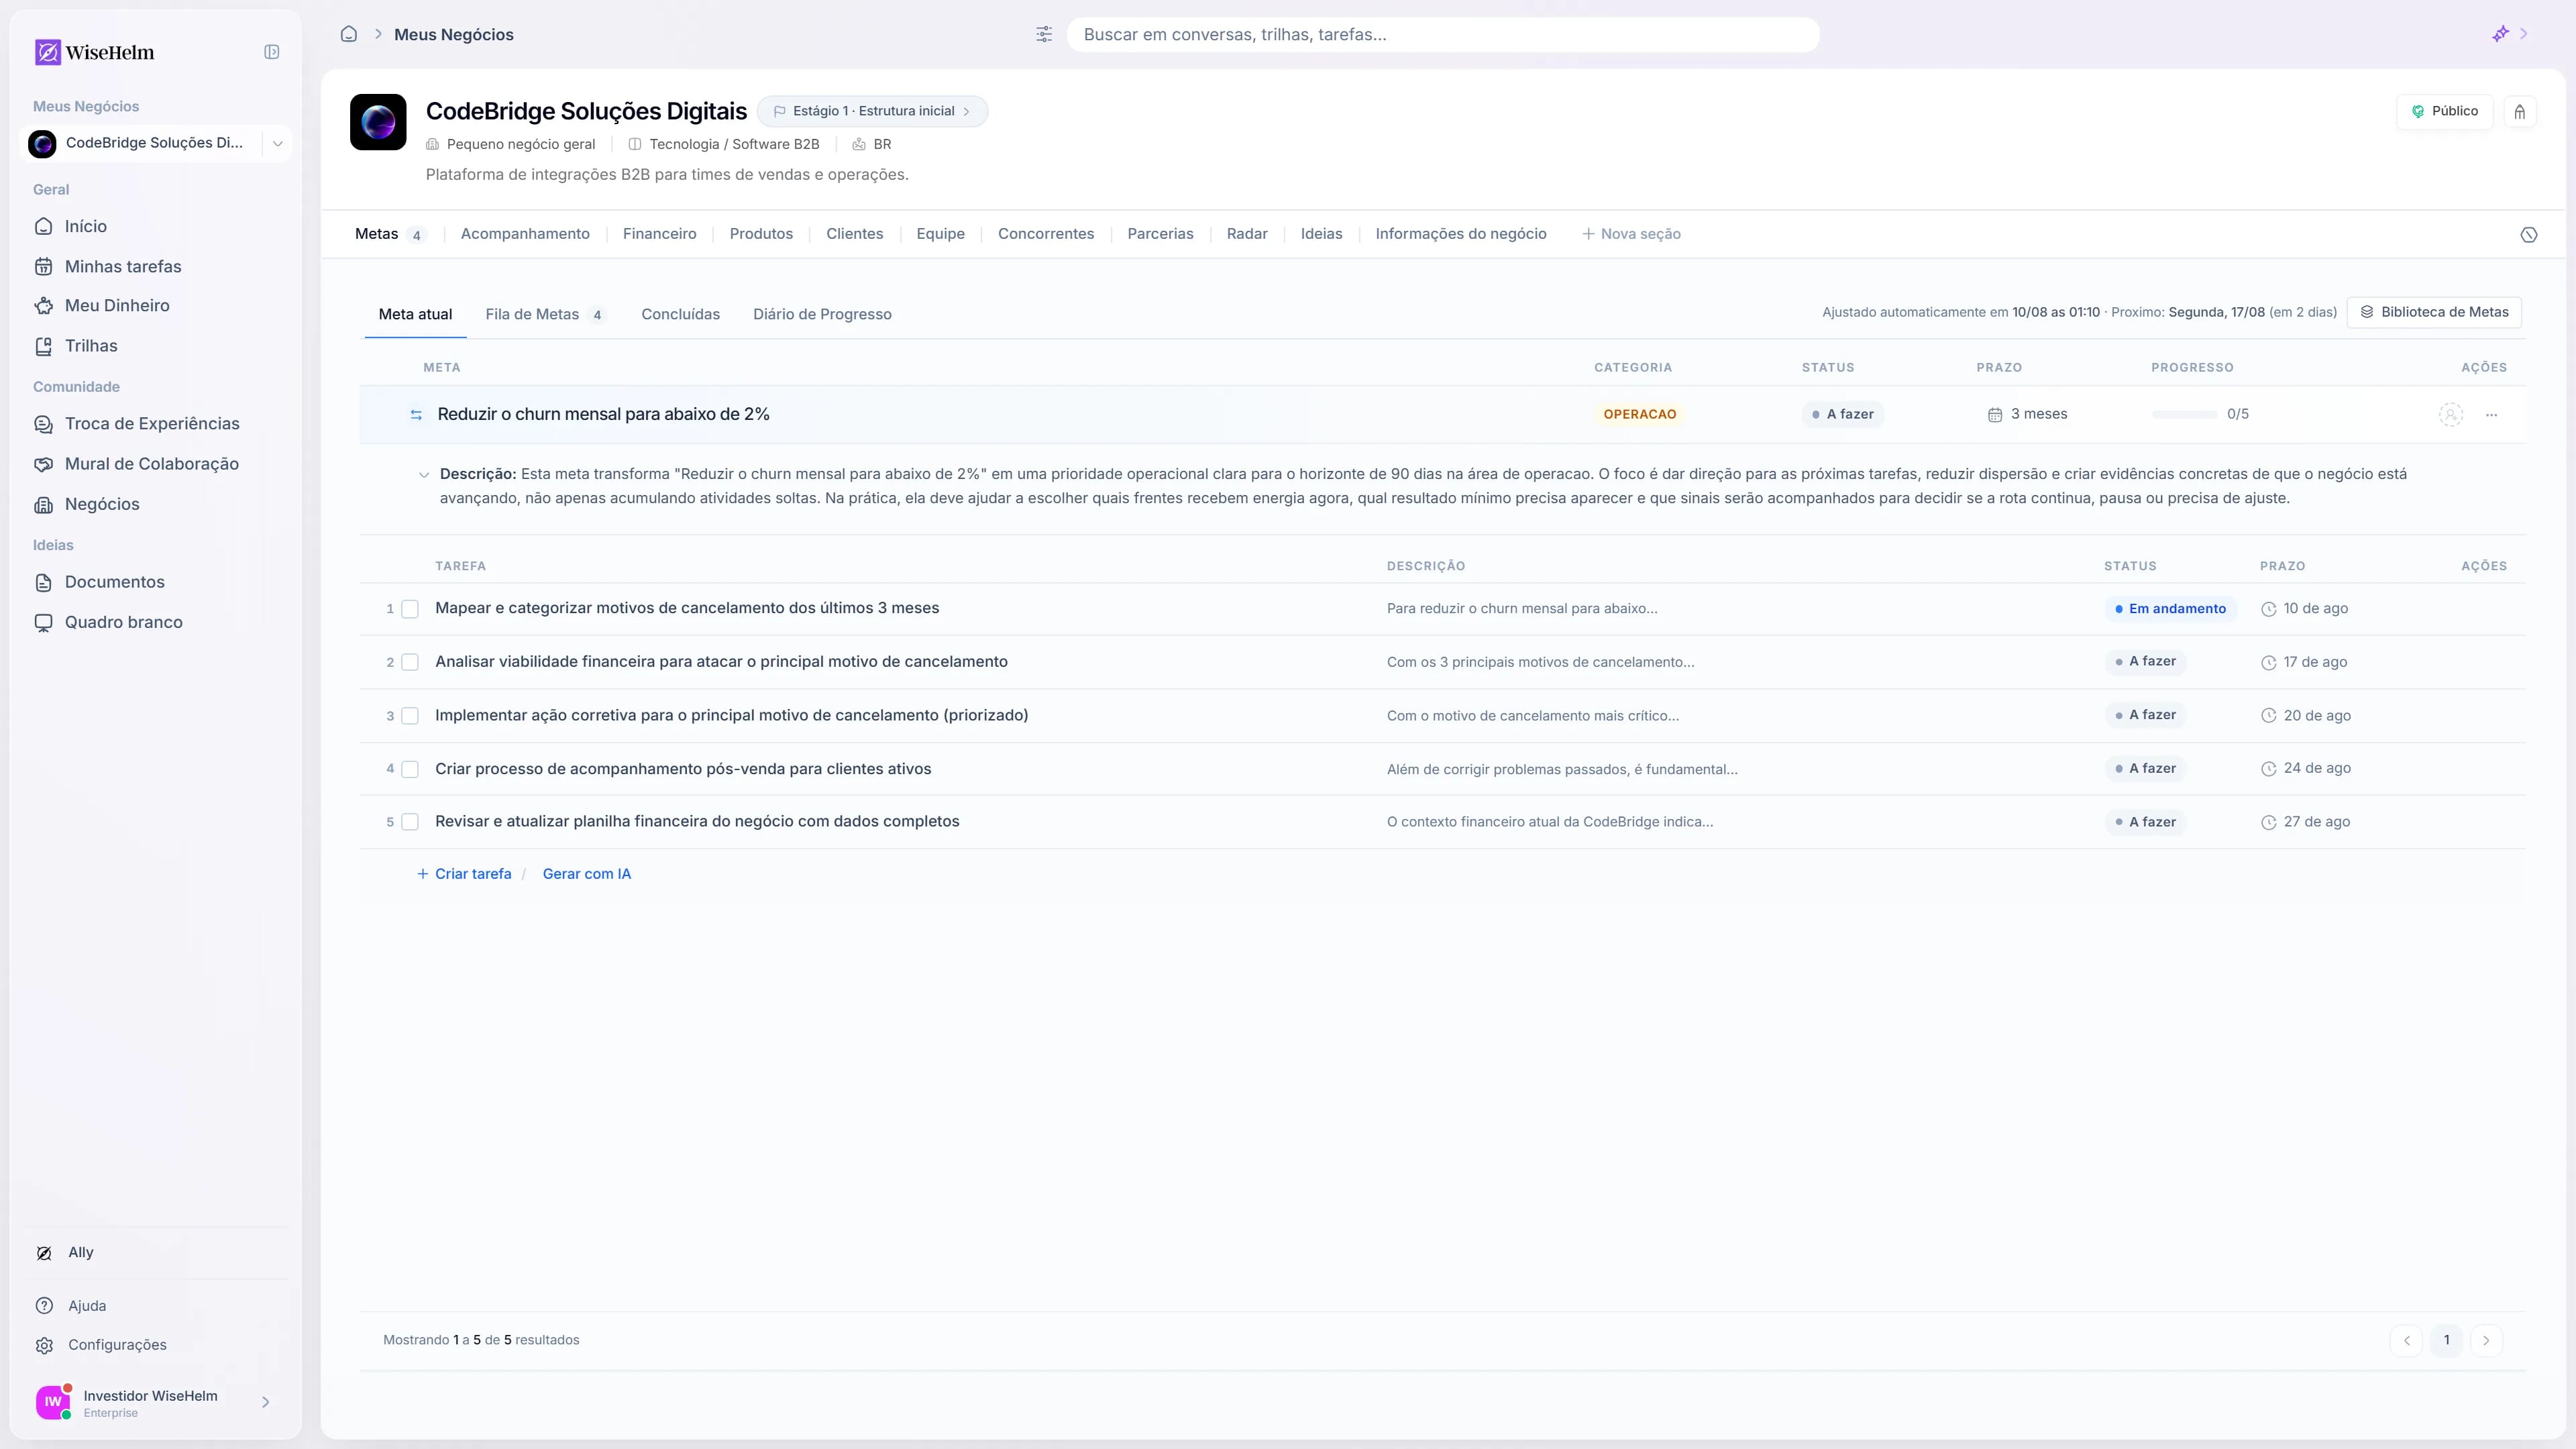Click Gerar com IA link
2576x1449 pixels.
click(587, 874)
